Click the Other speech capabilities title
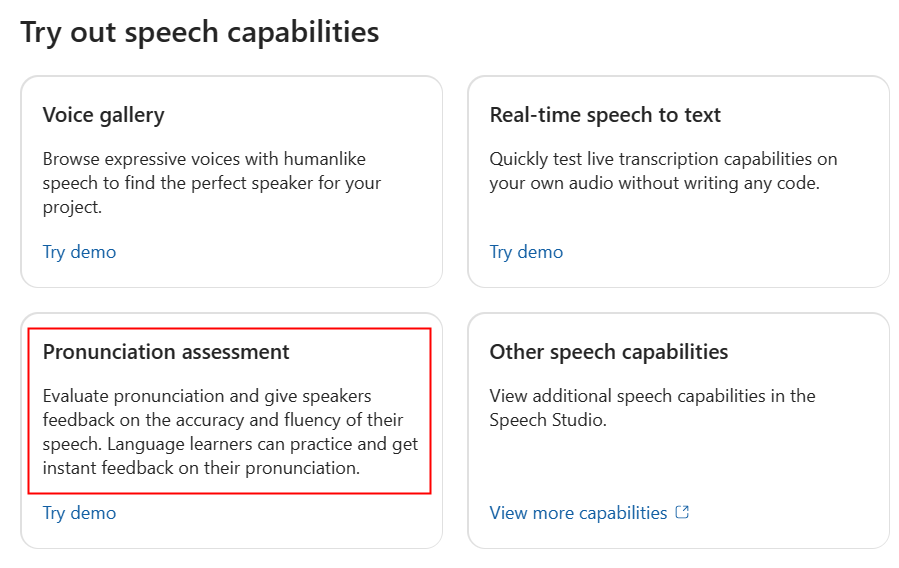The image size is (899, 568). (608, 352)
